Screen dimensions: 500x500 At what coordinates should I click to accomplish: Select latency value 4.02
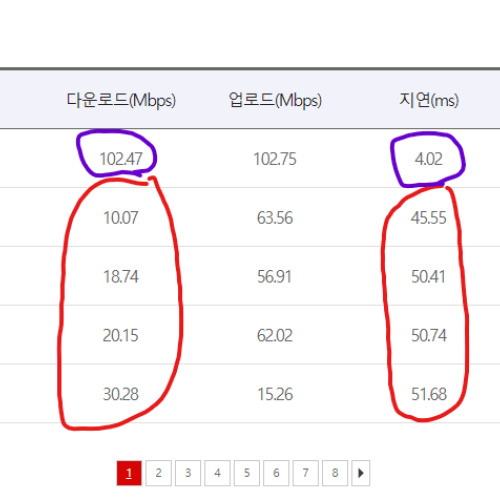(x=429, y=159)
